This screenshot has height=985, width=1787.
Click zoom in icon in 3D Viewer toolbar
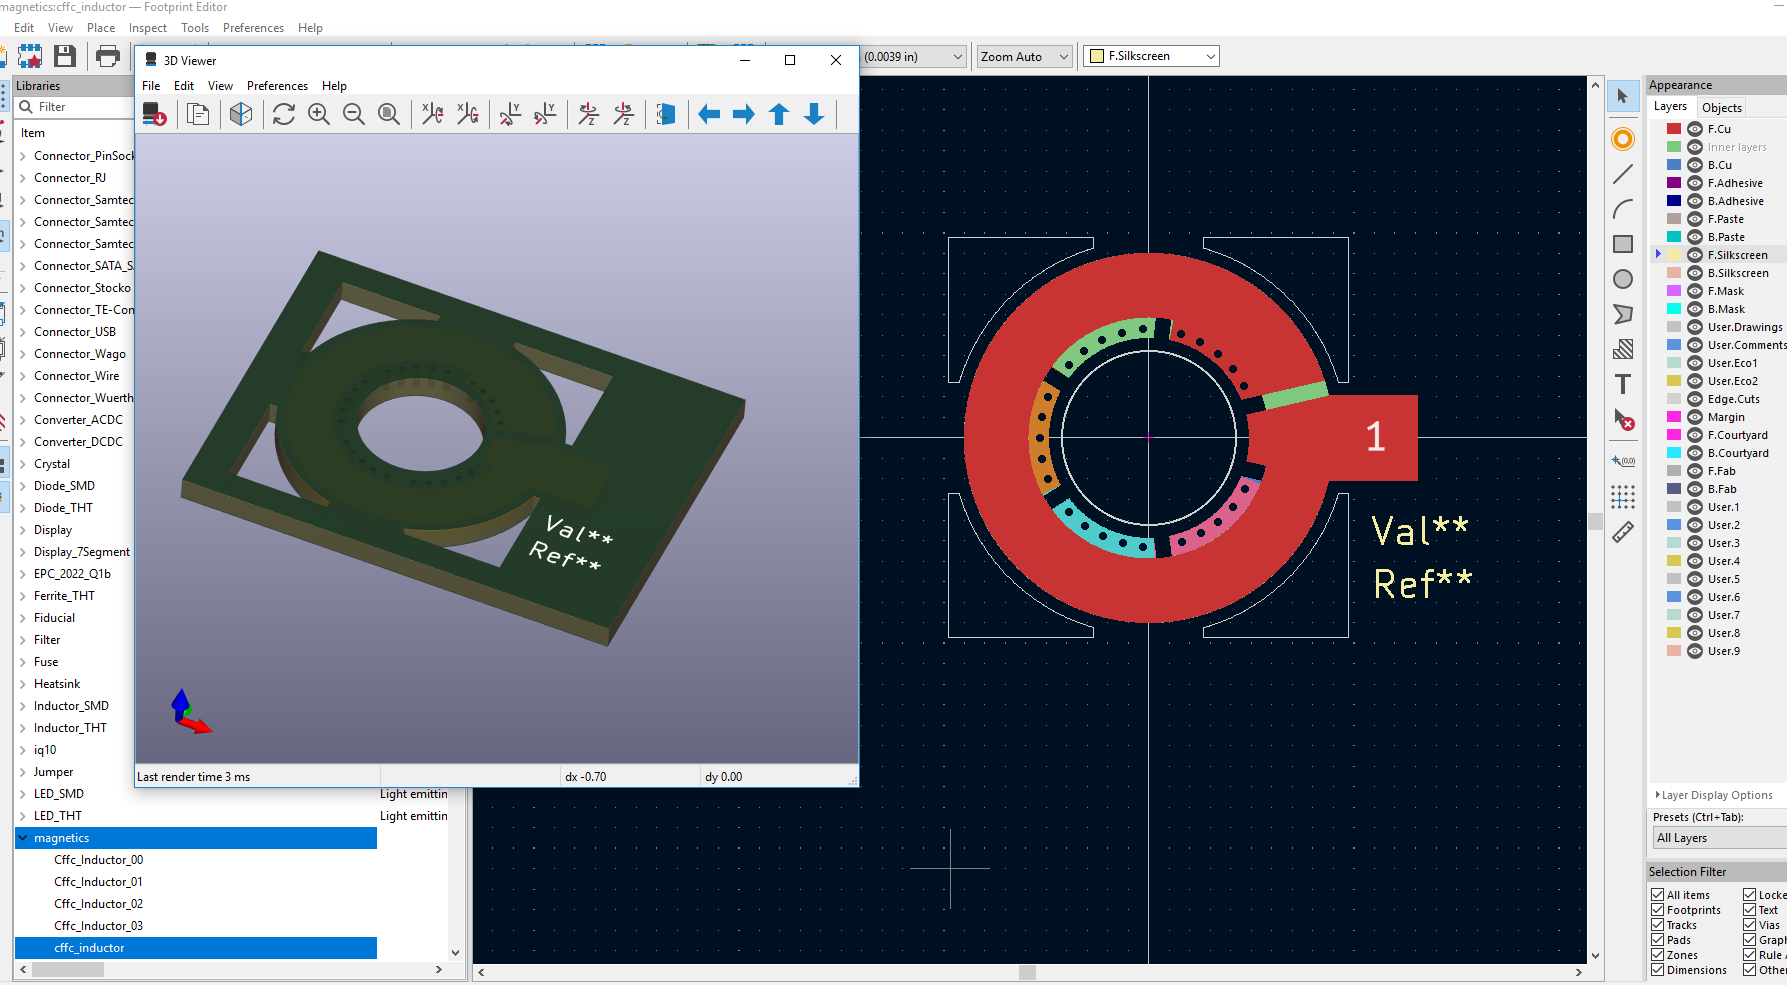(x=319, y=115)
